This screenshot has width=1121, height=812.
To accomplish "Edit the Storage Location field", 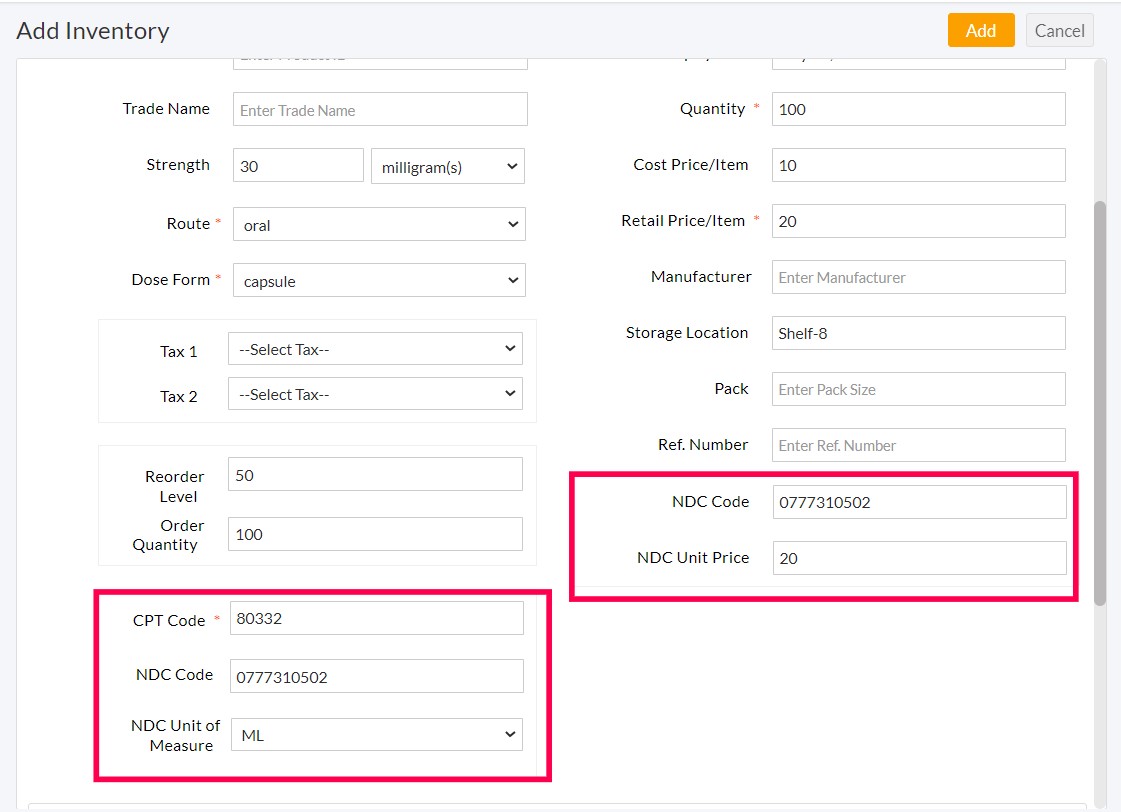I will click(918, 333).
